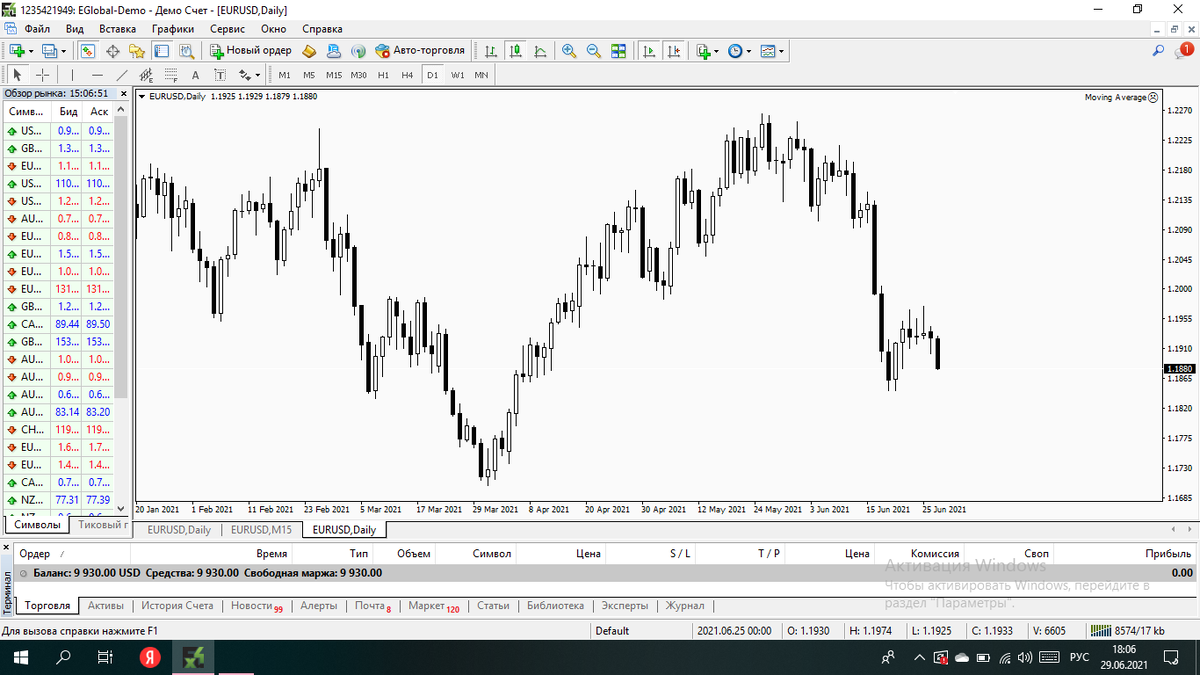Open the Графики menu
Viewport: 1200px width, 675px height.
(x=173, y=29)
